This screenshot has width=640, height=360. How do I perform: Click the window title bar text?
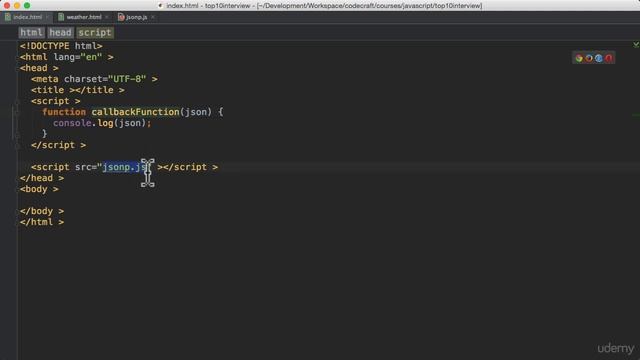coord(324,6)
